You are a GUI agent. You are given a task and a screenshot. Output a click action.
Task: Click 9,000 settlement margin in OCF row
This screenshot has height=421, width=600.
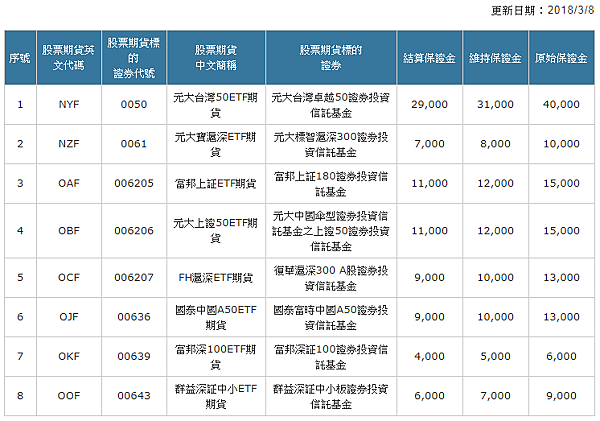(x=429, y=277)
